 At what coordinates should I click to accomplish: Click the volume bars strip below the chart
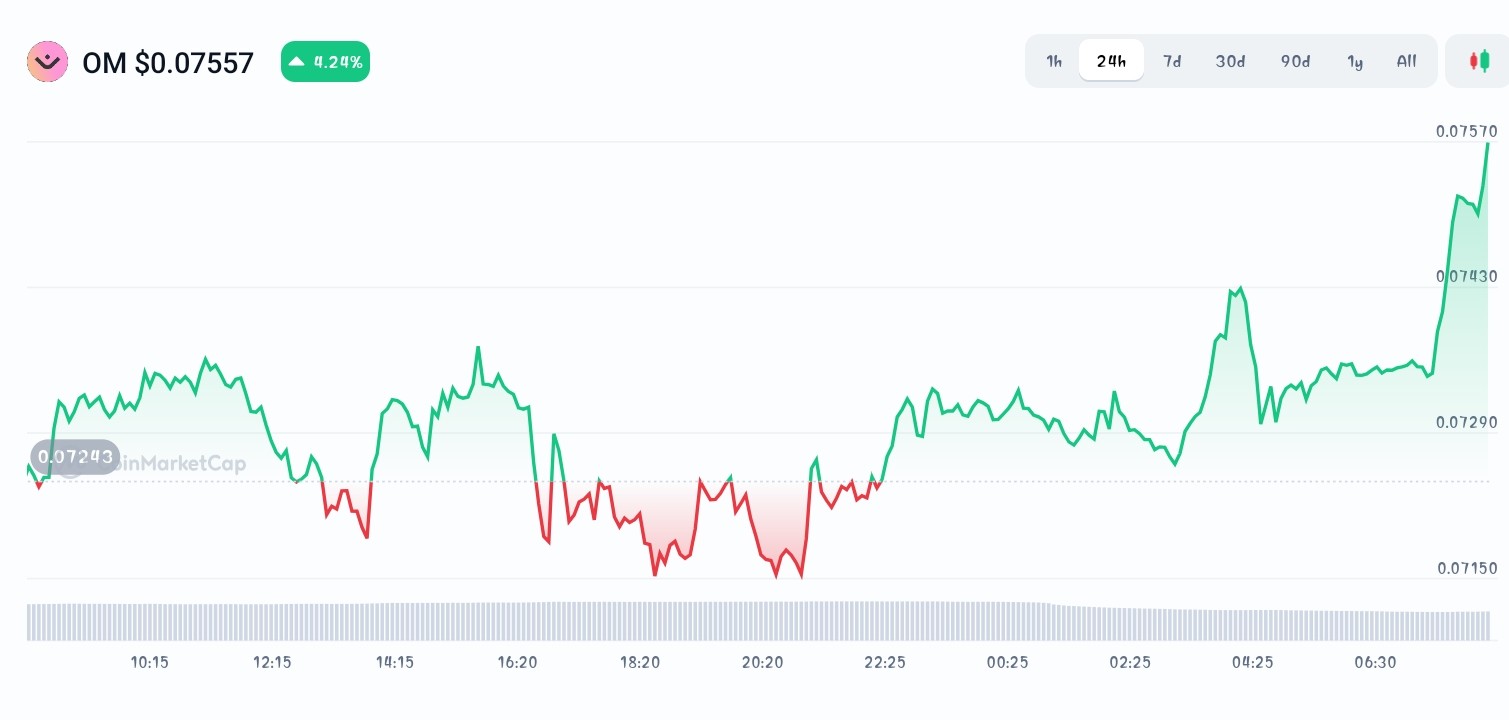pyautogui.click(x=758, y=621)
